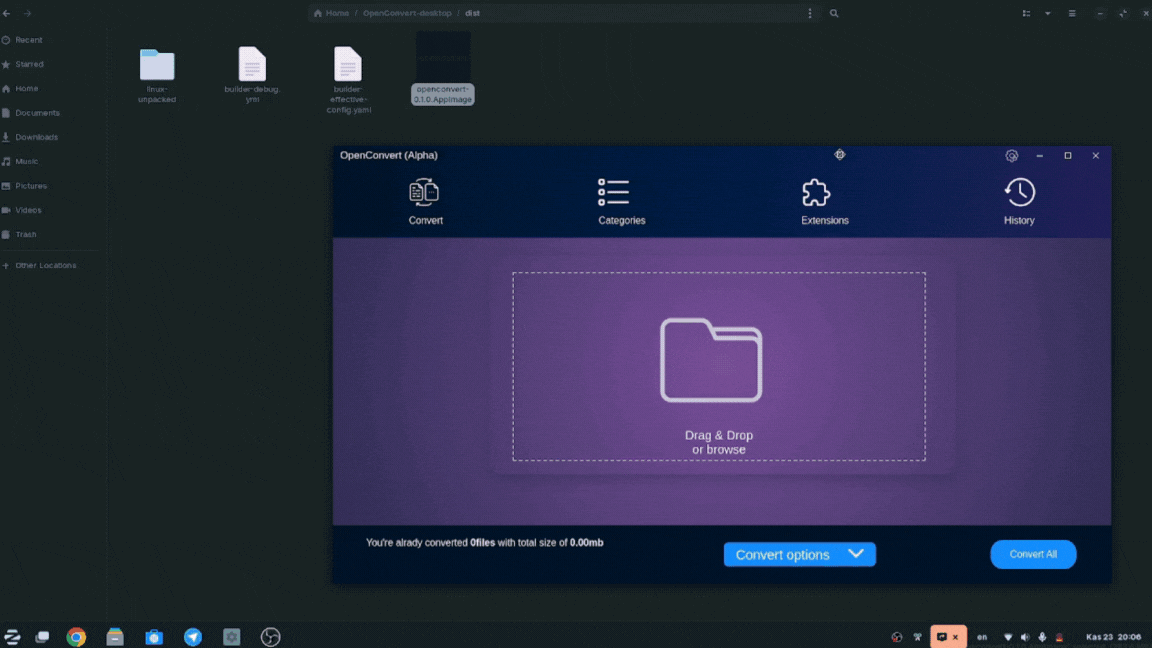Open the Software store from taskbar

[154, 637]
